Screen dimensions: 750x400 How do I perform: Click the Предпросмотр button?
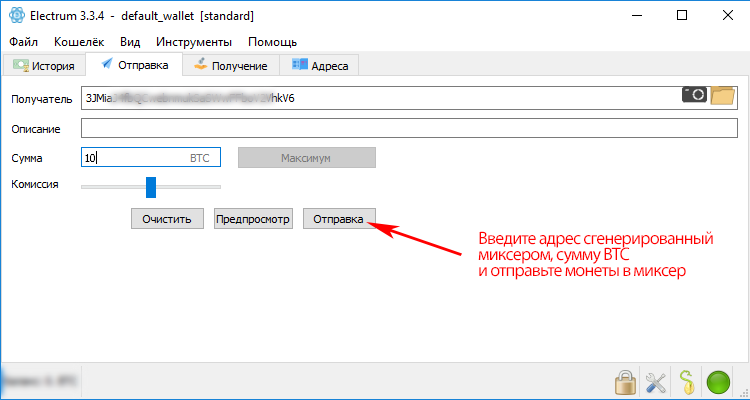pos(254,219)
